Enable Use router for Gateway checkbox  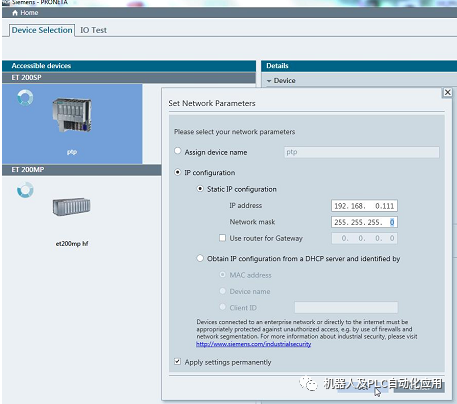pos(222,238)
